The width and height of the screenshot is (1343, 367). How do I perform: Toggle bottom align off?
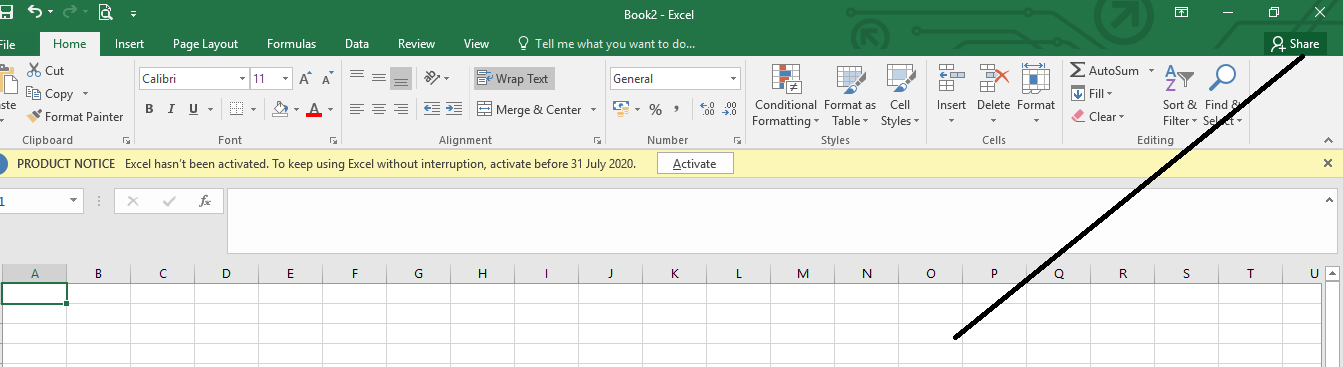(401, 78)
